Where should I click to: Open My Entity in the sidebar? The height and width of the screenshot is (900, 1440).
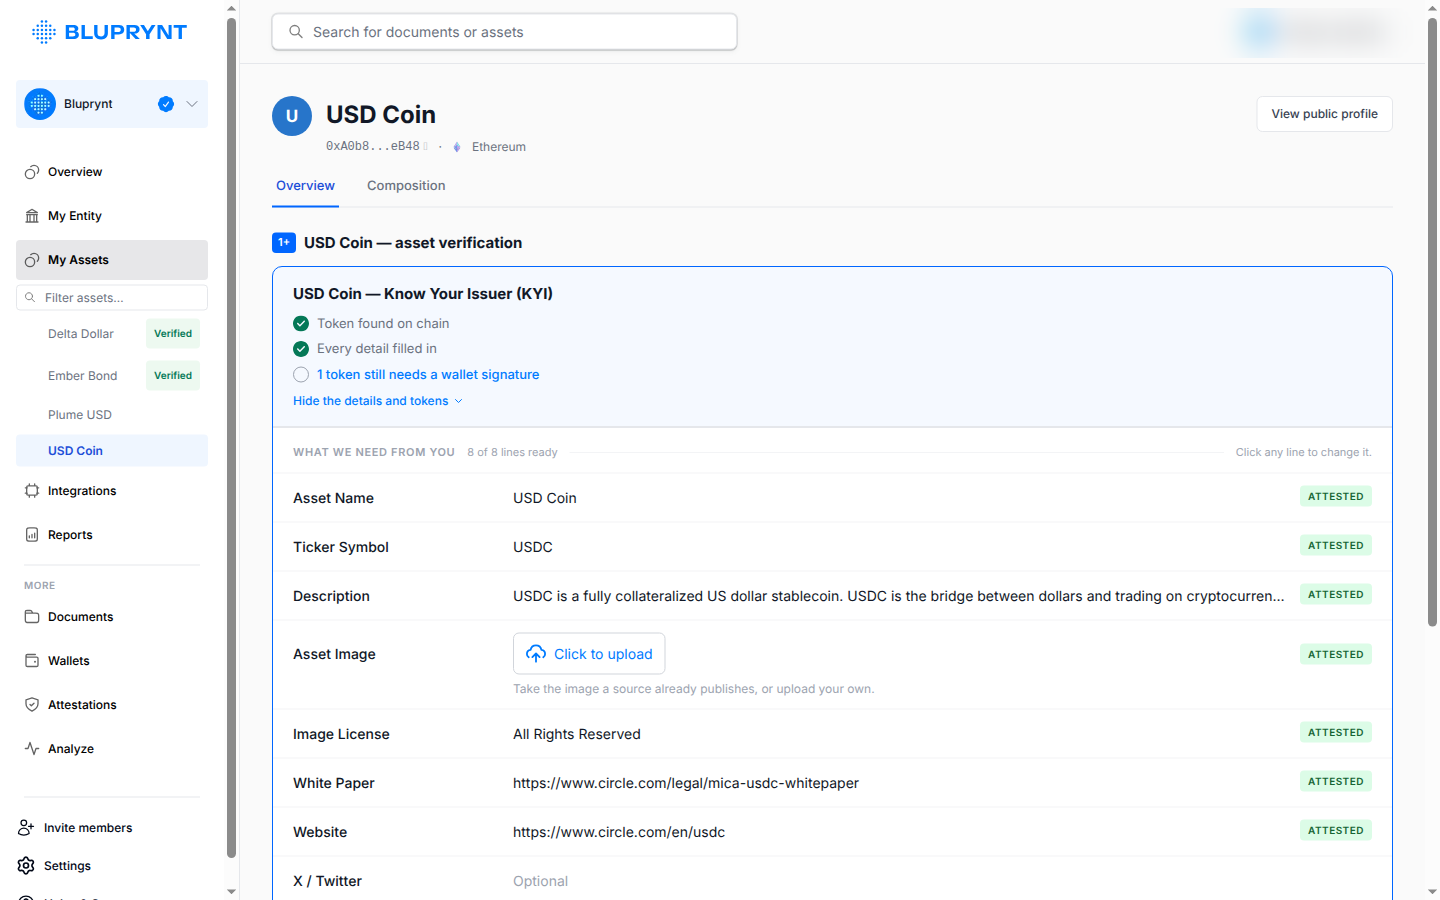pos(112,216)
